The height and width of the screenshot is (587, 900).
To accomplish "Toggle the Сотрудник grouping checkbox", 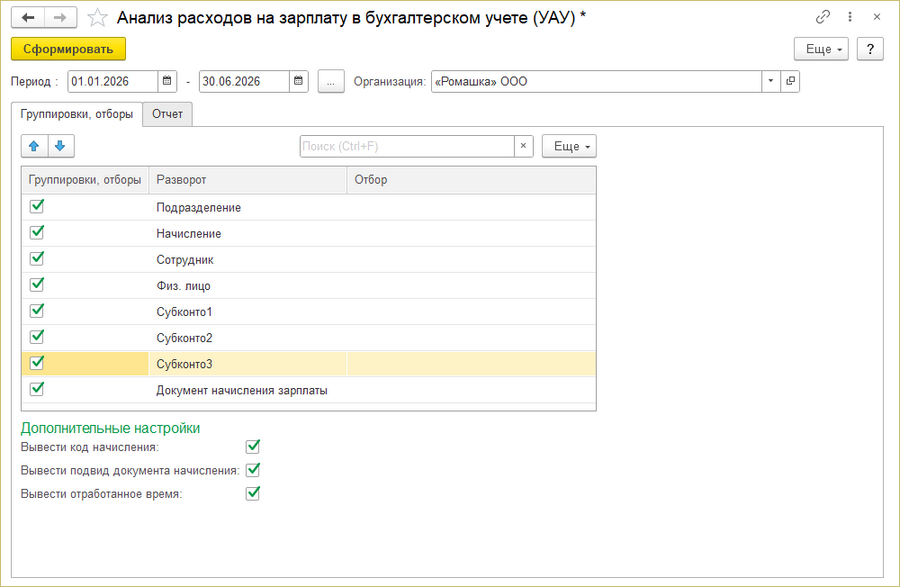I will pyautogui.click(x=37, y=258).
